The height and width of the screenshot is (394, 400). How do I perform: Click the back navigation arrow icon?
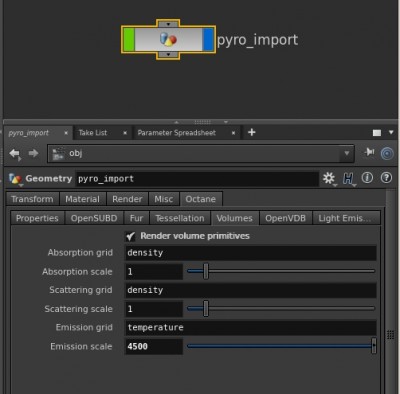(14, 154)
